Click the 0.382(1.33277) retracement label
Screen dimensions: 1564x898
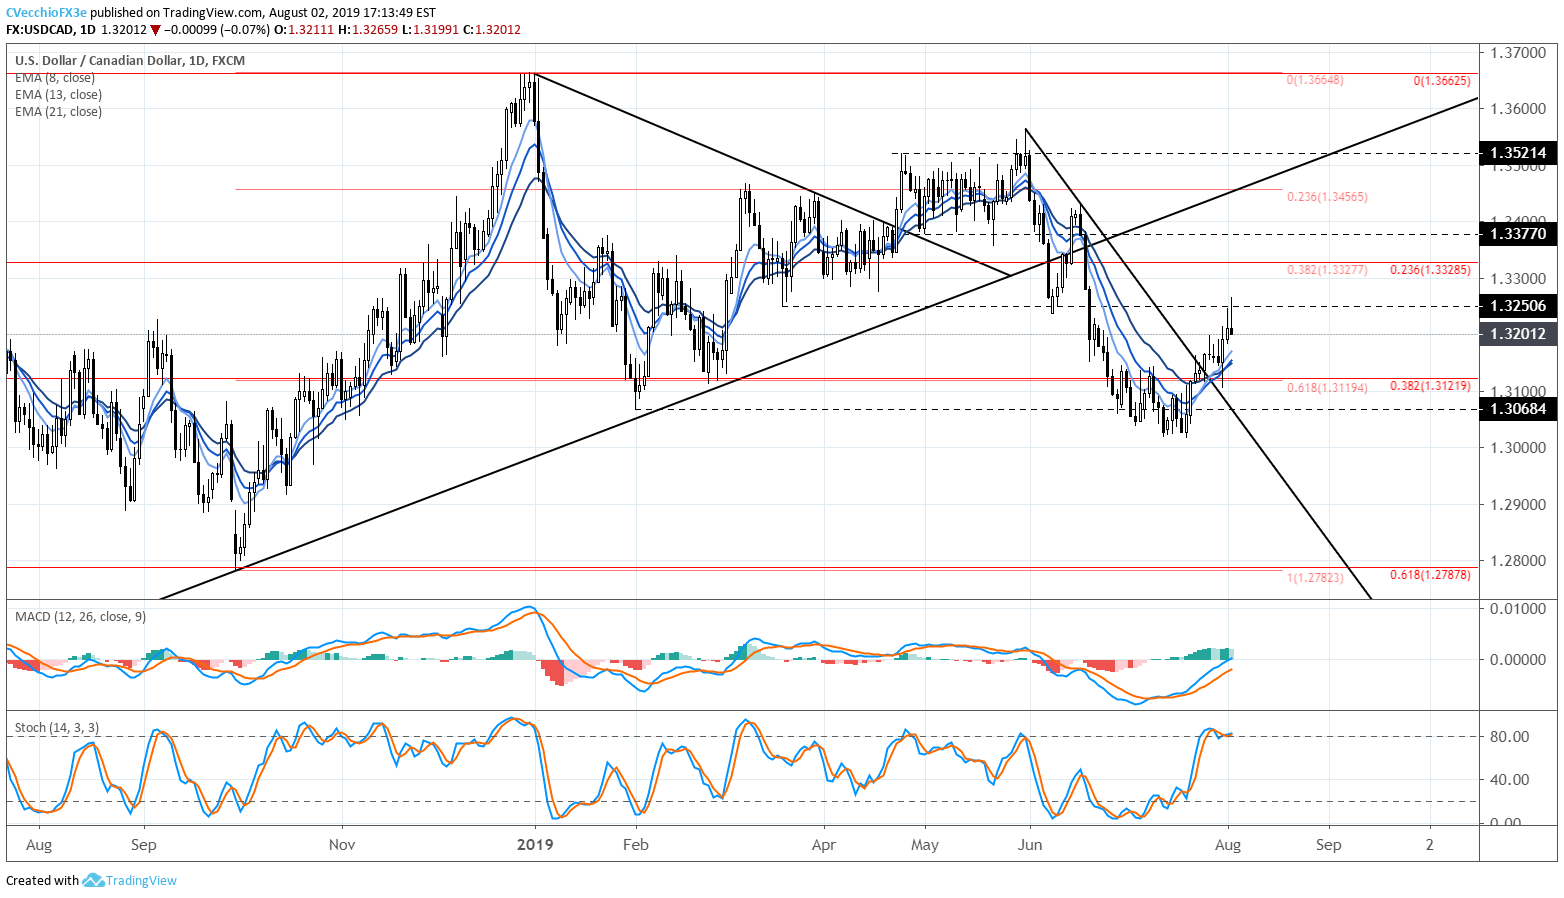tap(1327, 270)
